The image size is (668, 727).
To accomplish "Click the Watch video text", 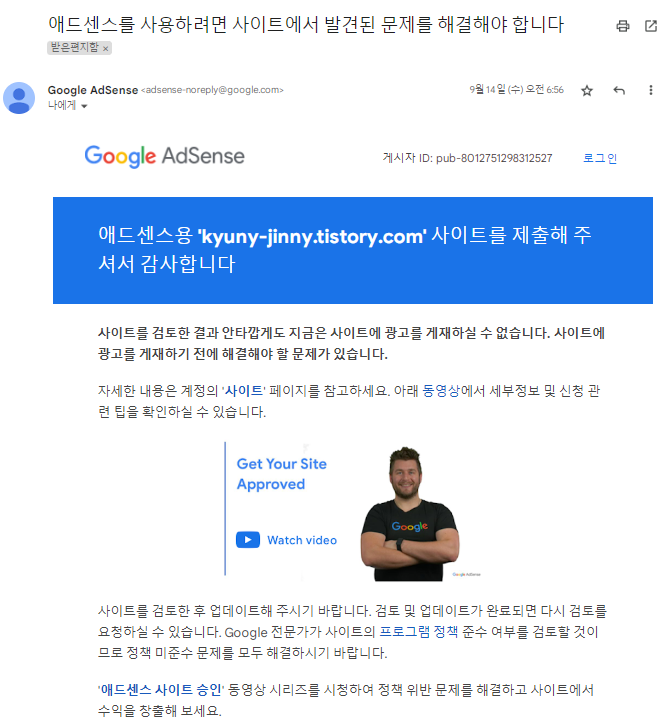I will pyautogui.click(x=302, y=540).
